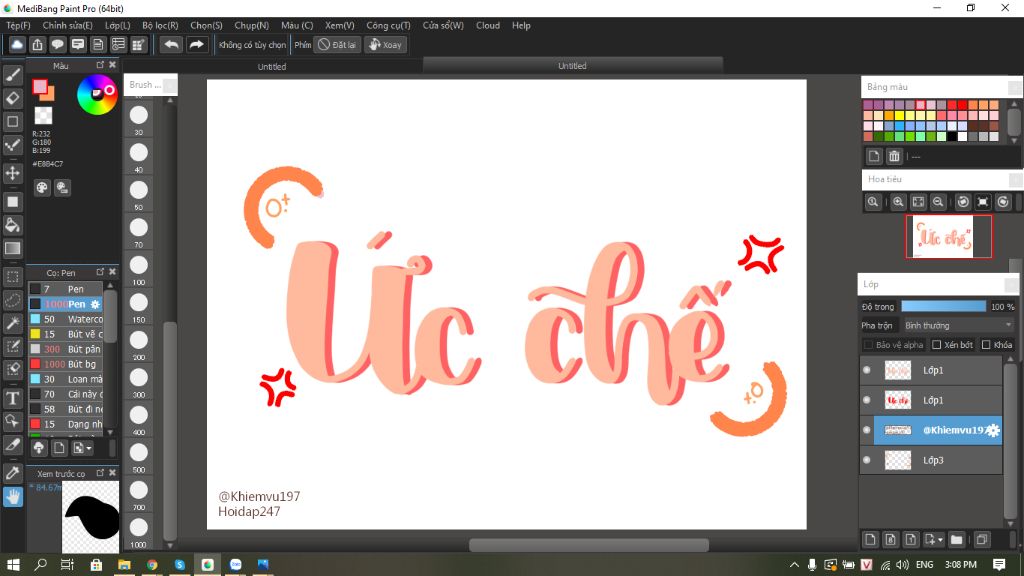
Task: Click the taskbar volume icon
Action: pos(903,564)
